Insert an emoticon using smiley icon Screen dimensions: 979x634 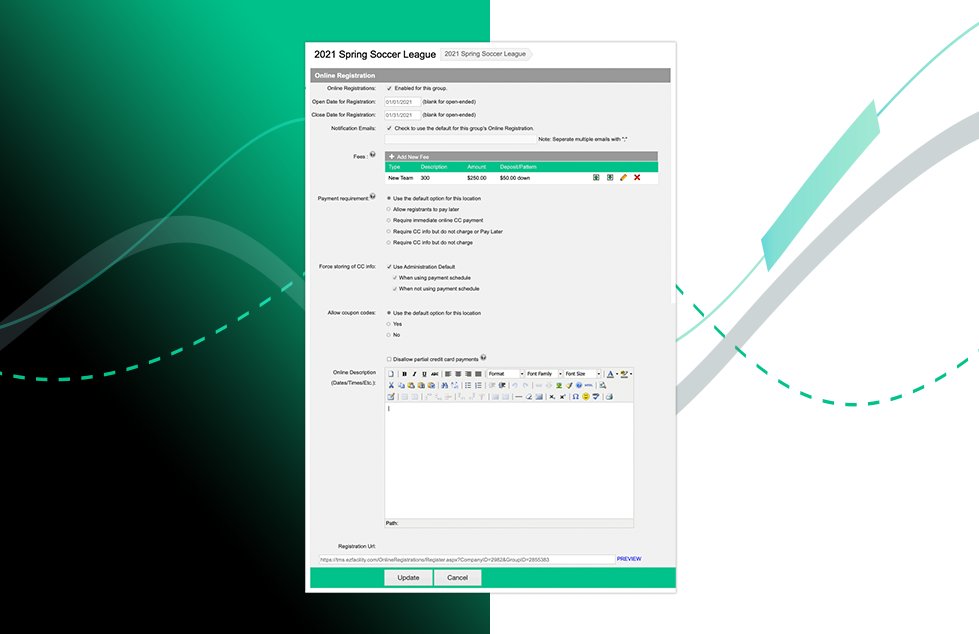click(586, 397)
